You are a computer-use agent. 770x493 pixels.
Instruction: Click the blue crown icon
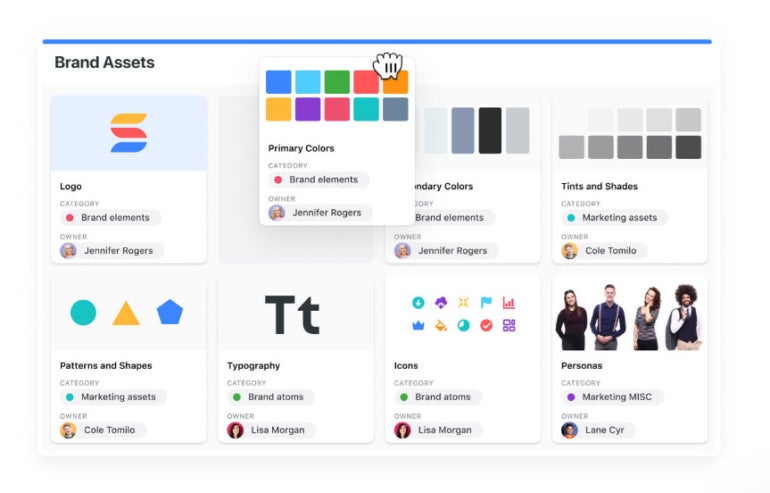click(417, 325)
